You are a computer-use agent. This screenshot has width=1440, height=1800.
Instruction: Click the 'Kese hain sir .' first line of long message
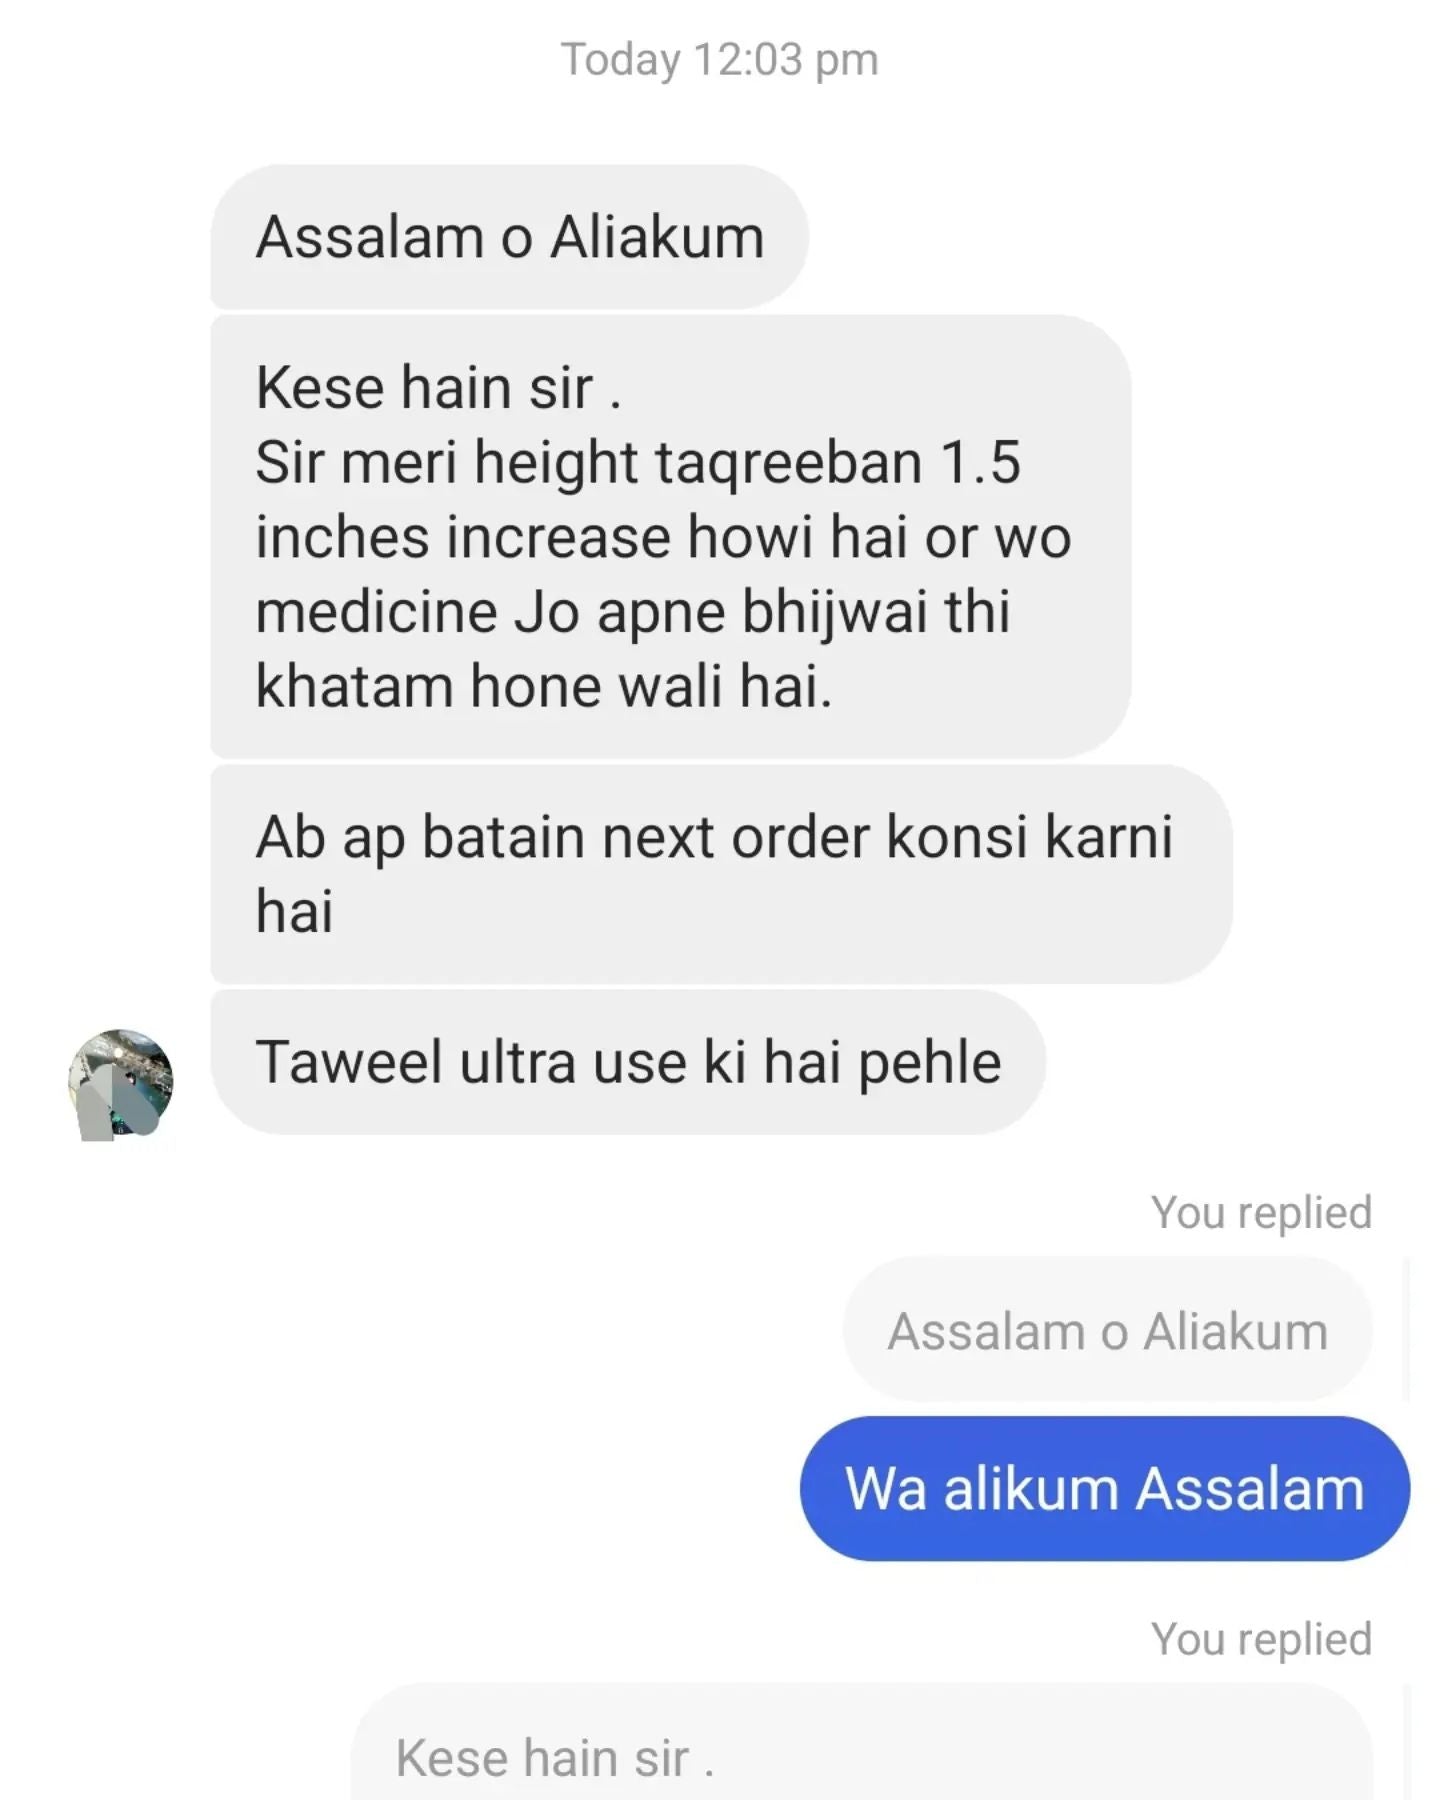pos(438,387)
